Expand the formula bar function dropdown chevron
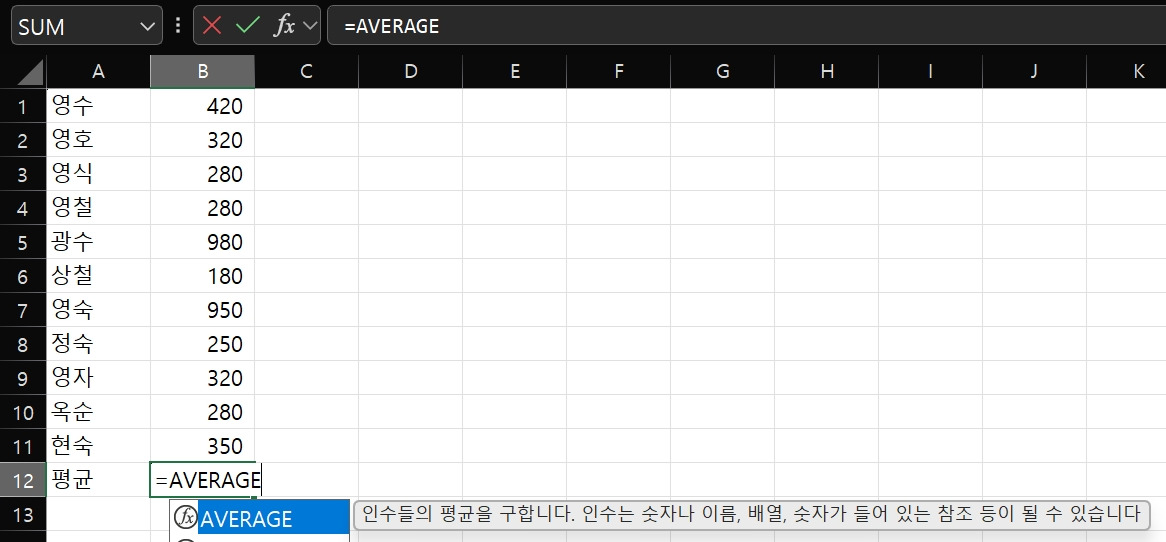The width and height of the screenshot is (1166, 542). coord(309,26)
